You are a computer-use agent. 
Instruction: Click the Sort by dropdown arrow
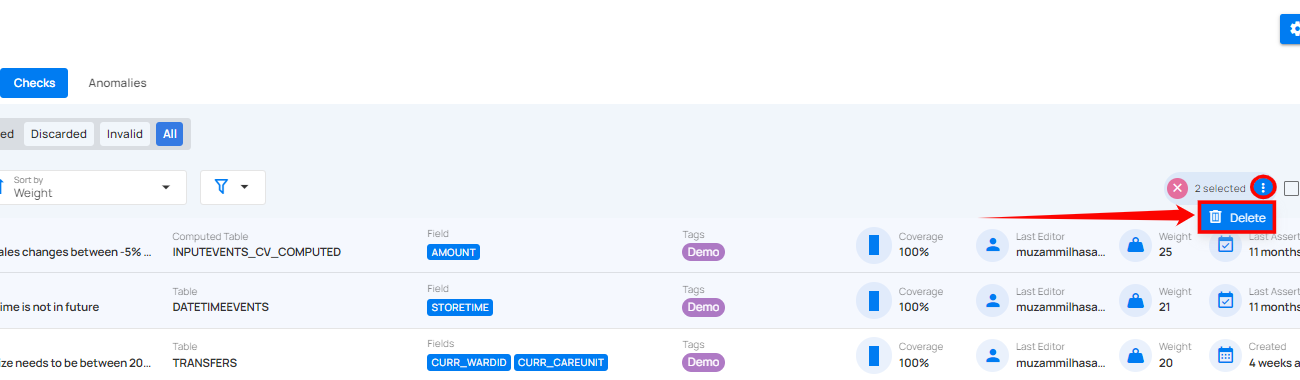(x=166, y=188)
